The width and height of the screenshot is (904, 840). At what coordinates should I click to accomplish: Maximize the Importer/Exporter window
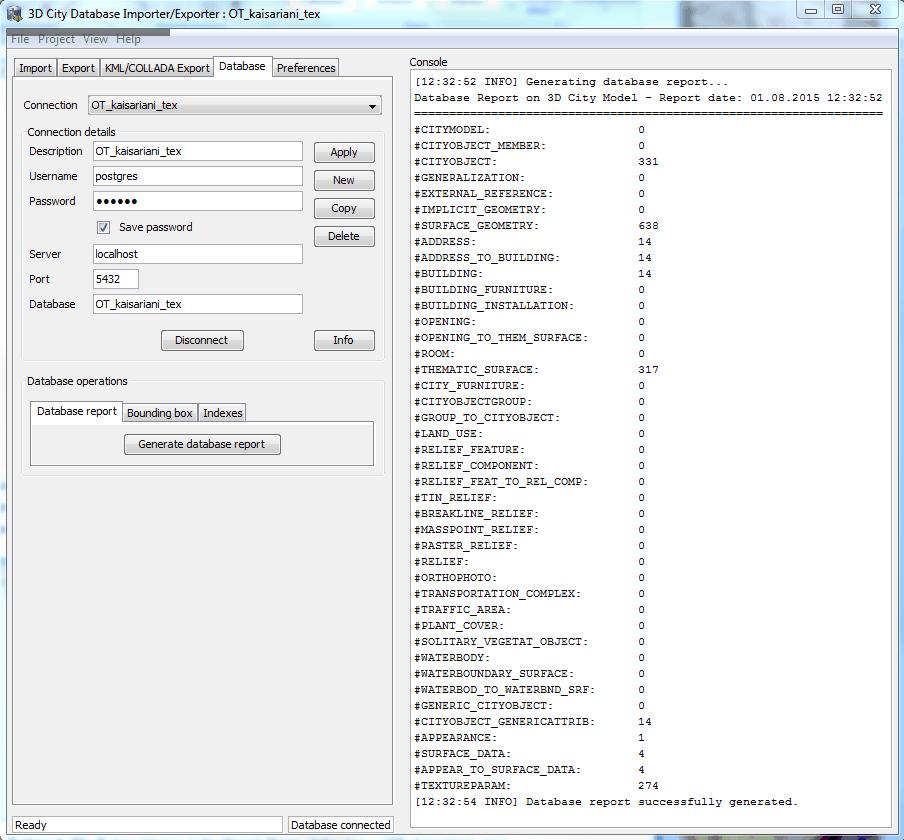[x=838, y=10]
